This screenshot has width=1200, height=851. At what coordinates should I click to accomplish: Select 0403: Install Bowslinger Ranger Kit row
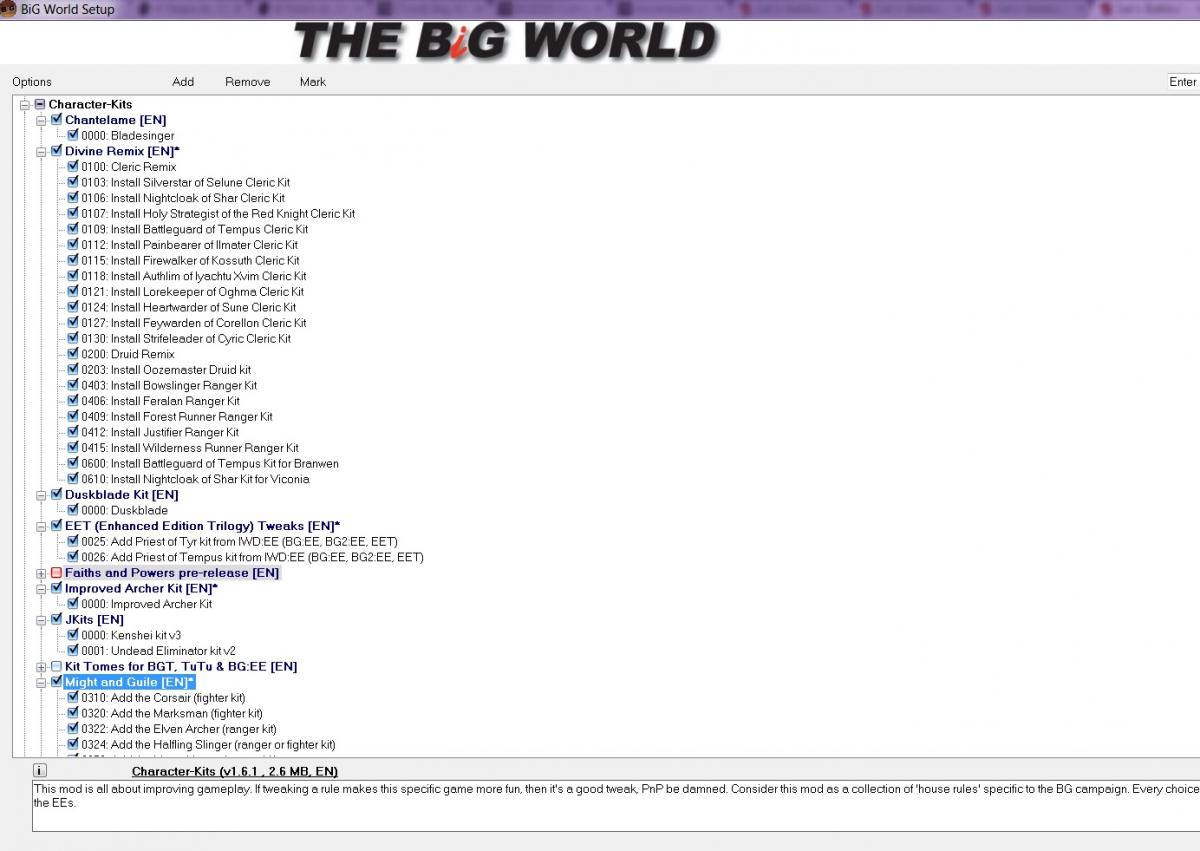169,385
